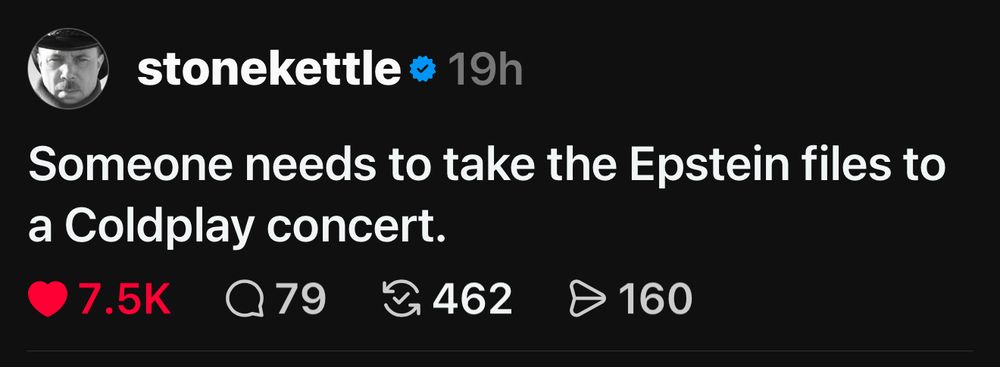Unlike the post via the red heart icon

48,299
